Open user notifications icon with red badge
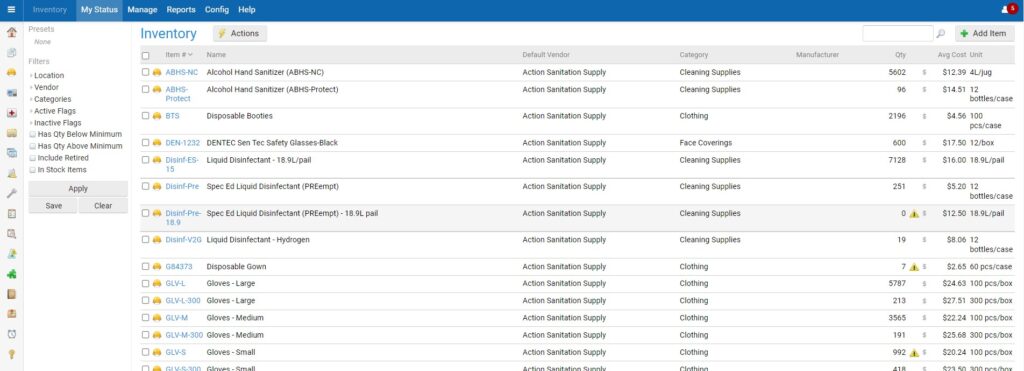The image size is (1024, 371). coord(1009,9)
